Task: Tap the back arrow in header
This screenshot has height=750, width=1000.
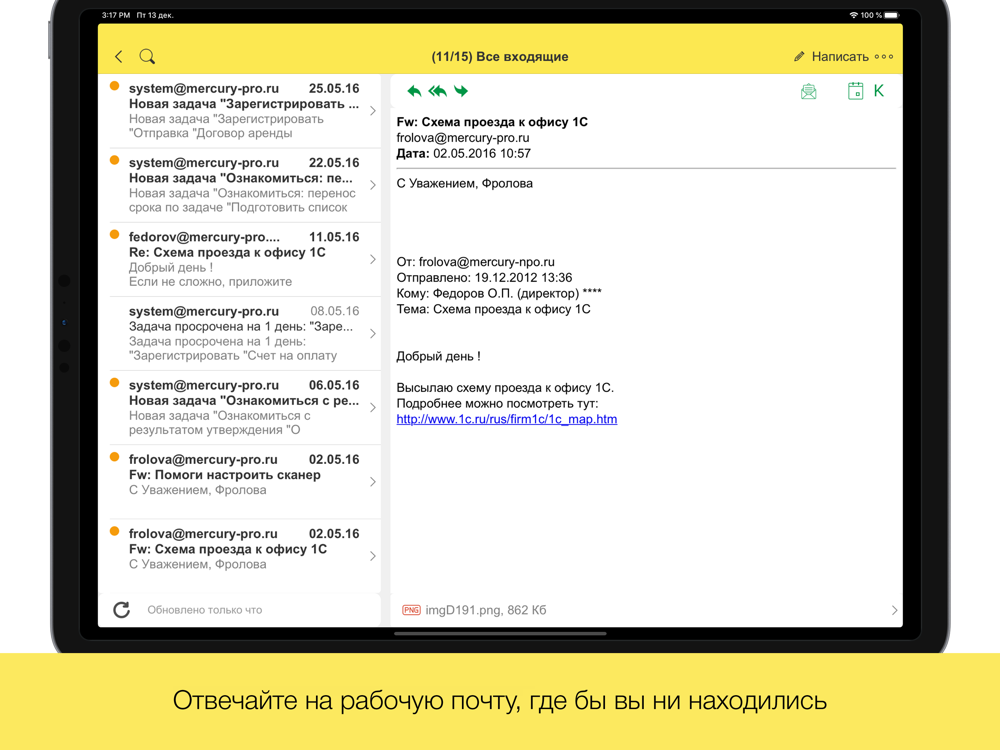Action: tap(119, 57)
